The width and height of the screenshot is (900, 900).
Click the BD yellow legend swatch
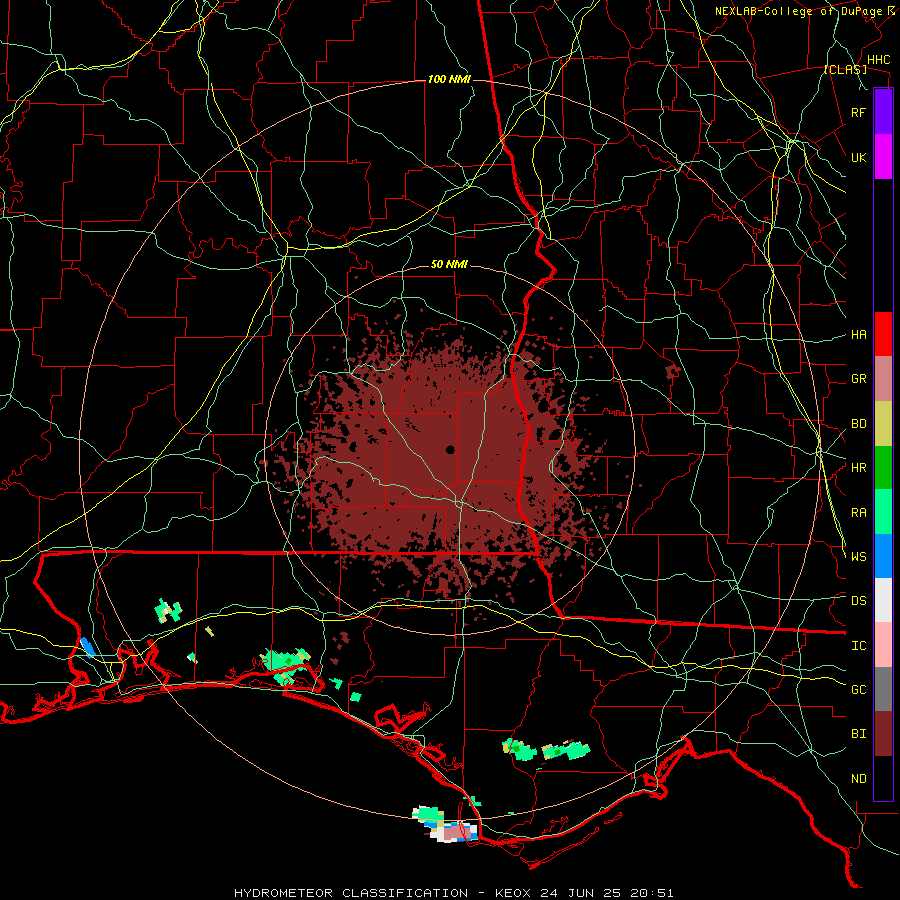[883, 424]
